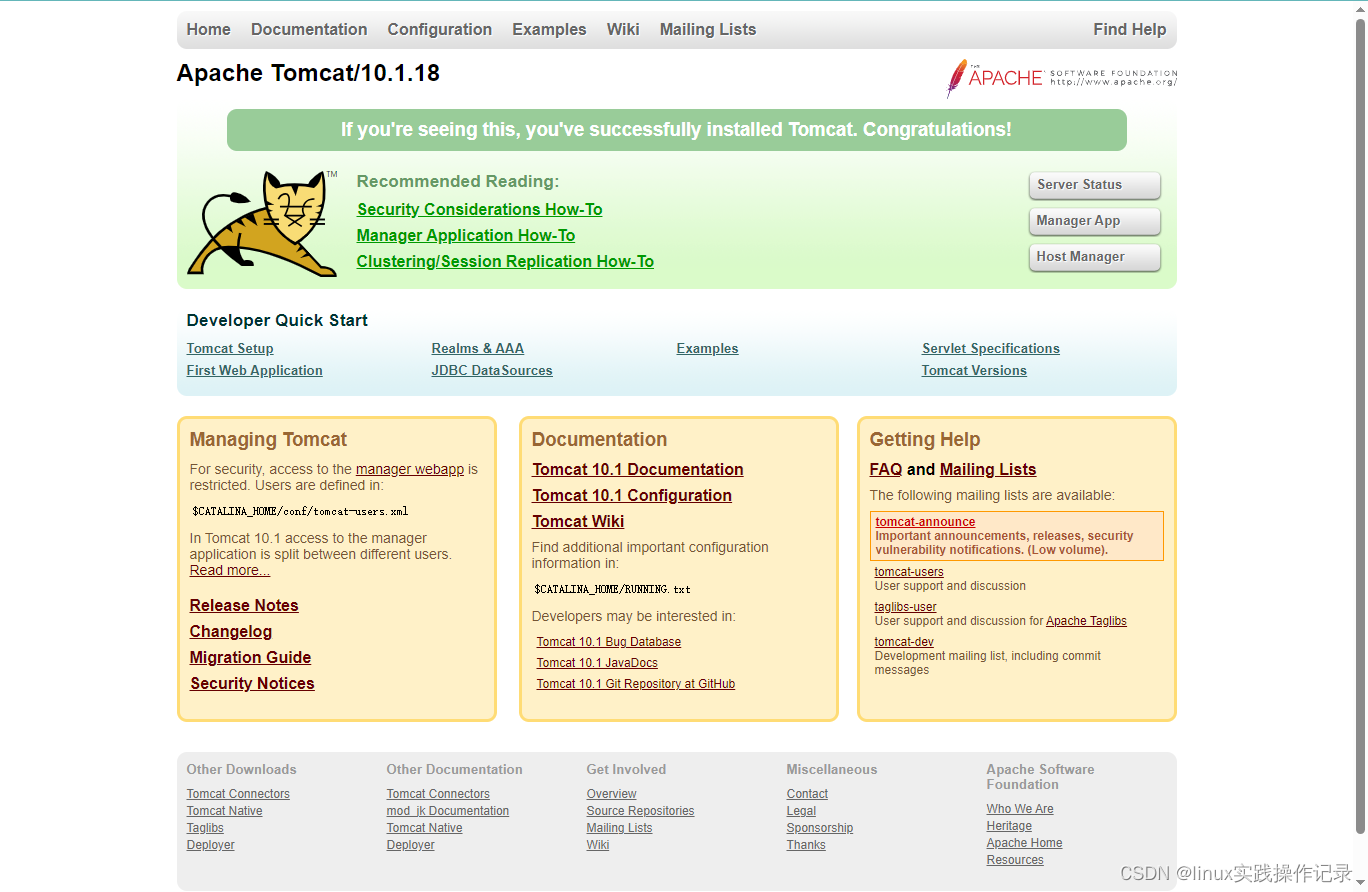This screenshot has height=892, width=1368.
Task: Open First Web Application link
Action: coord(255,370)
